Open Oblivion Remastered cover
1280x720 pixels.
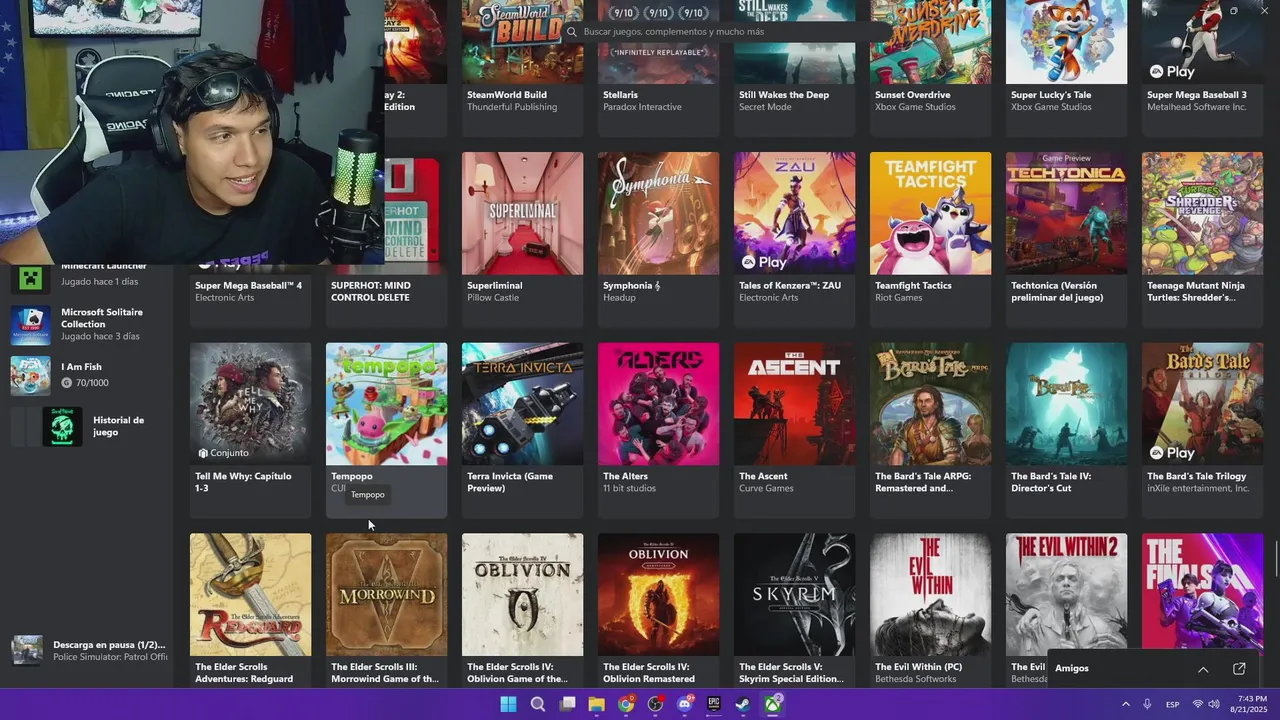(658, 594)
